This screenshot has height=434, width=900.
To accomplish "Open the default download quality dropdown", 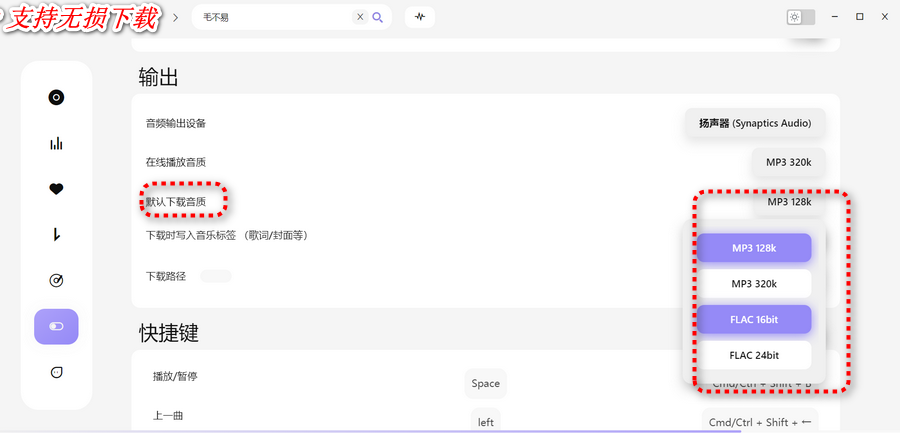I will tap(788, 202).
